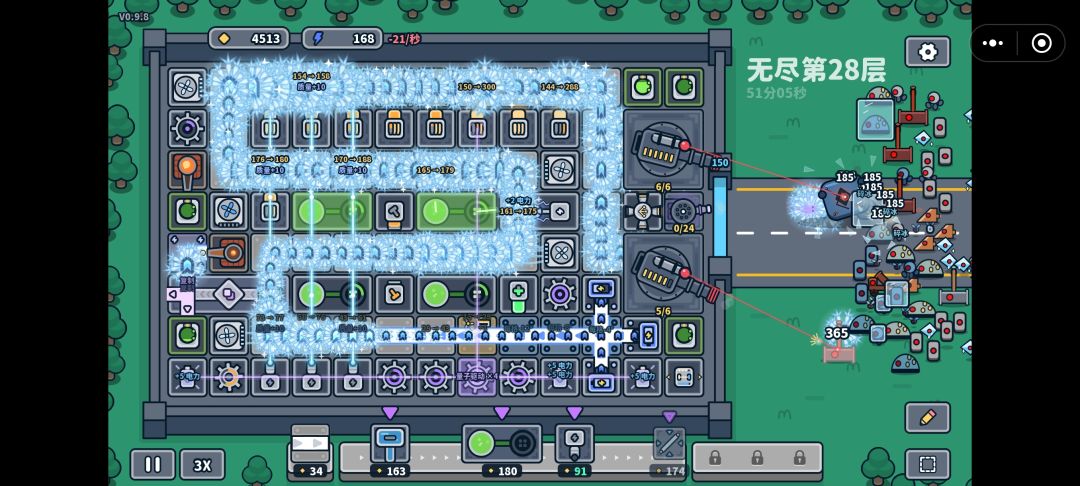The height and width of the screenshot is (486, 1080).
Task: Select the green bomb tile beside the blue fan
Action: [x=187, y=211]
